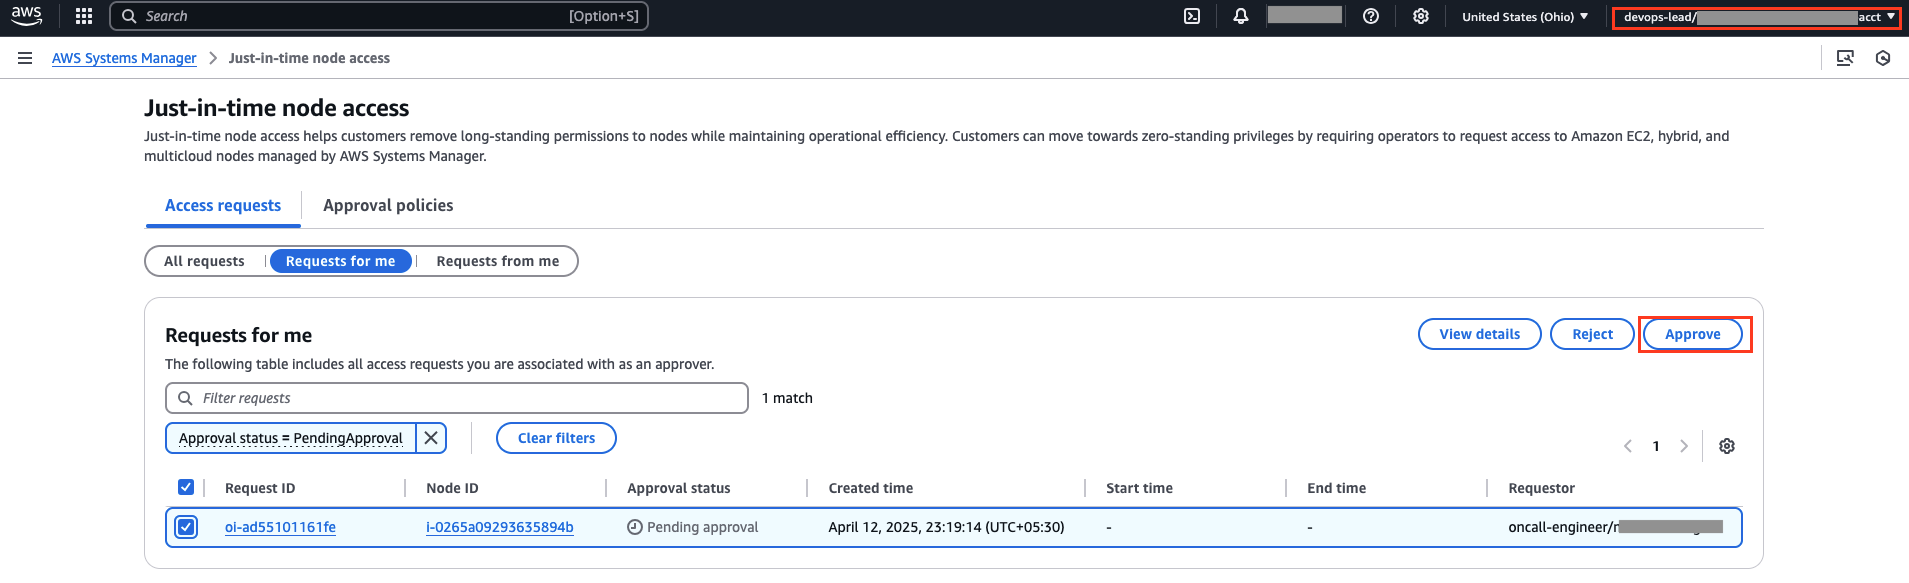Open AWS Systems Manager breadcrumb link
Screen dimensions: 1909x583
124,58
